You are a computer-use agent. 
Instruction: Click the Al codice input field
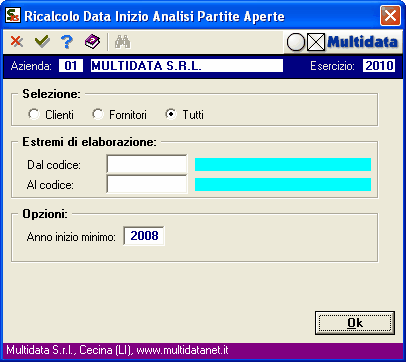(147, 184)
